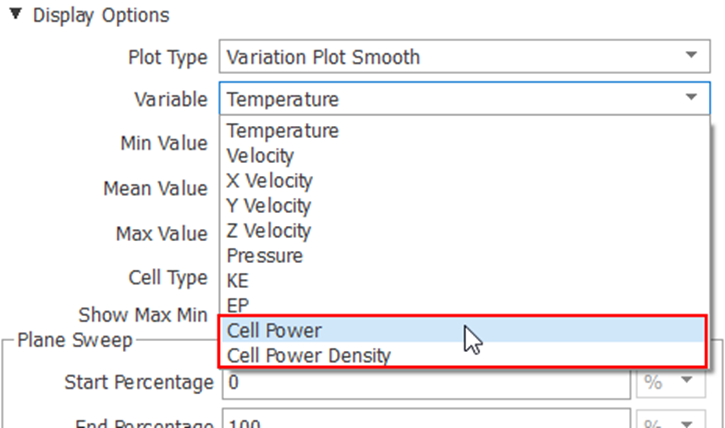Select Temperature from the variable list

tap(283, 131)
